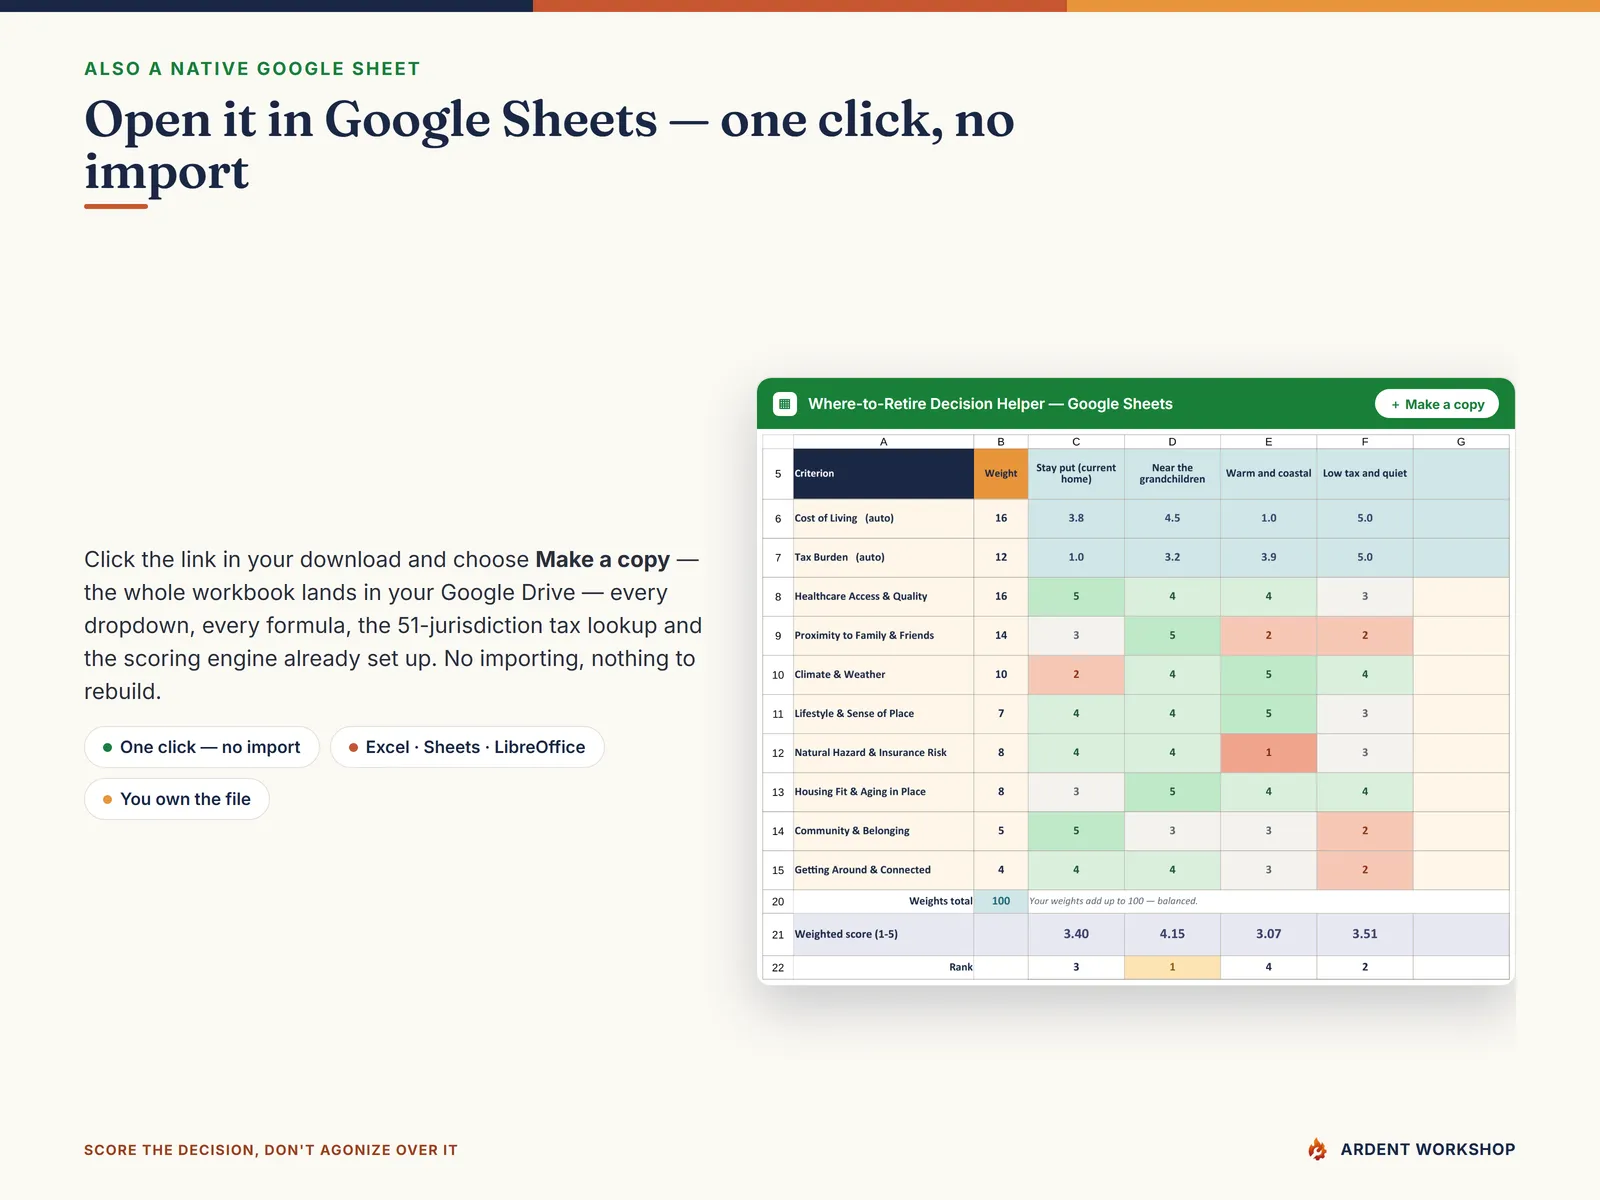Click the 'Near the grandchildren' column heading
Screen dimensions: 1600x1200
1172,474
